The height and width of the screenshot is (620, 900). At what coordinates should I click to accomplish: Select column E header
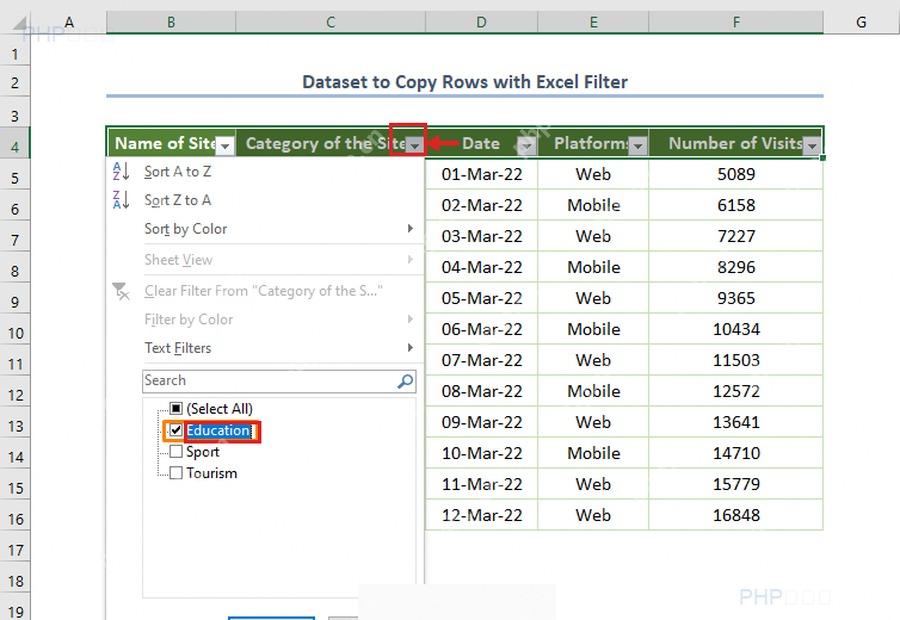click(x=593, y=22)
